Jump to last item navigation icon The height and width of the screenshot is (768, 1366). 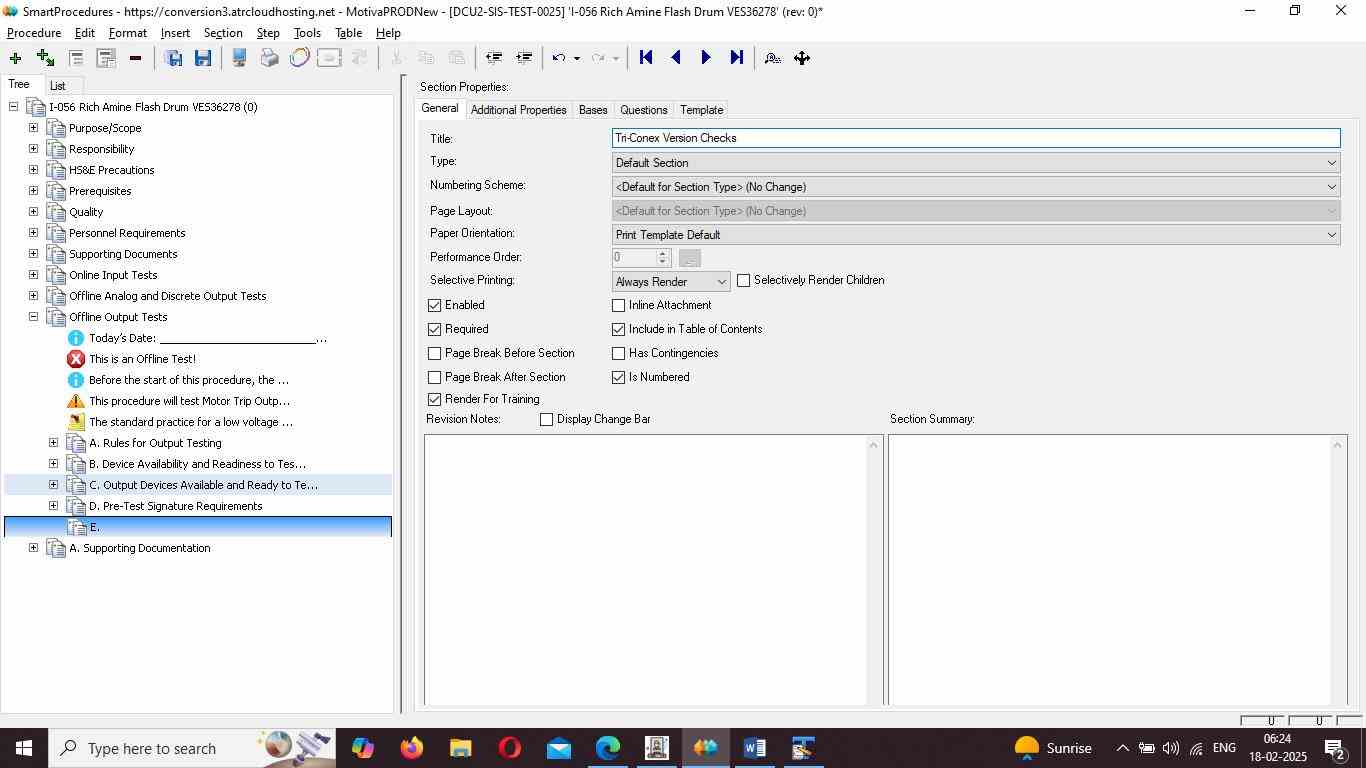point(737,58)
